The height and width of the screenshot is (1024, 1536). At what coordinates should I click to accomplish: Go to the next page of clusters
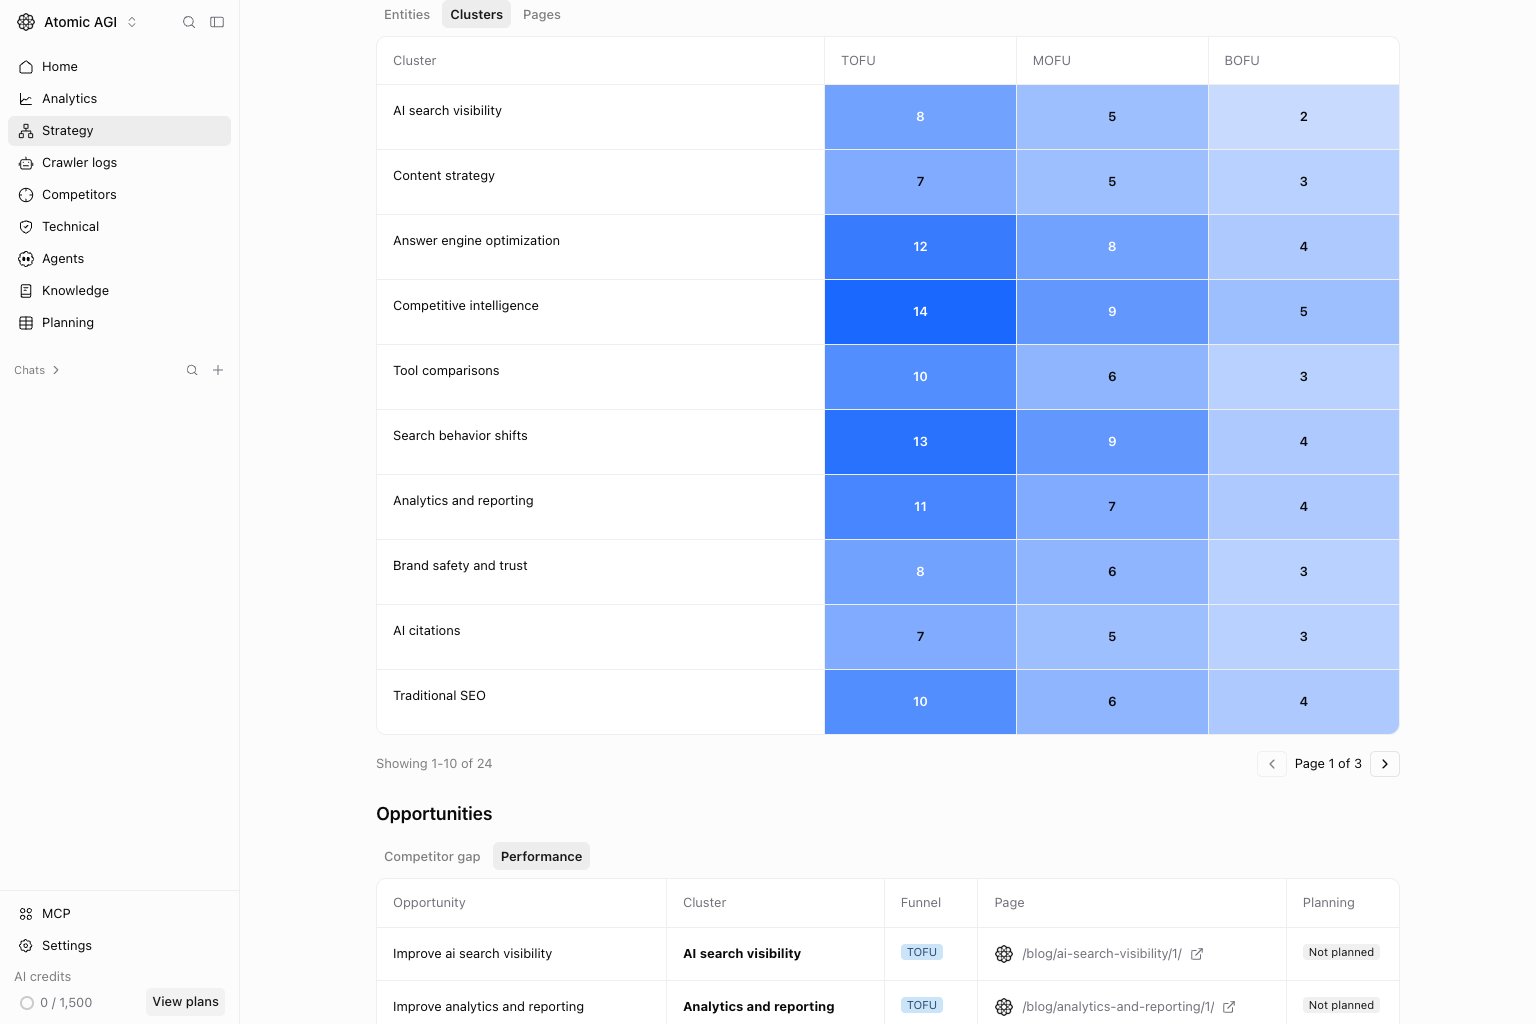tap(1385, 764)
